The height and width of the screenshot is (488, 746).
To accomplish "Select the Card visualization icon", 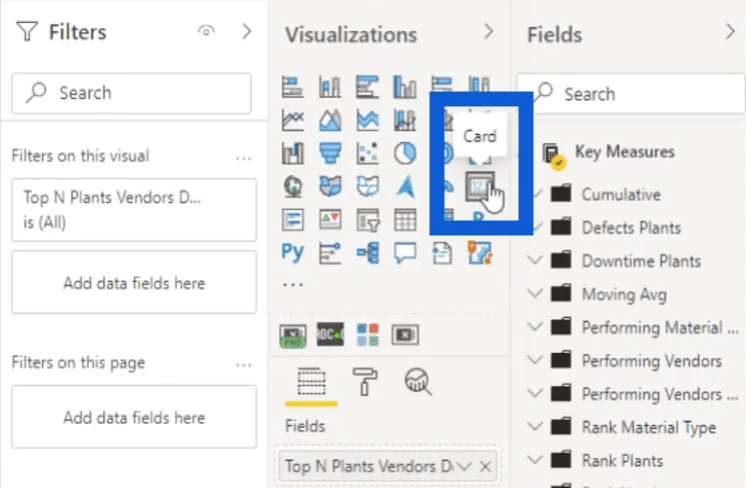I will [x=479, y=186].
